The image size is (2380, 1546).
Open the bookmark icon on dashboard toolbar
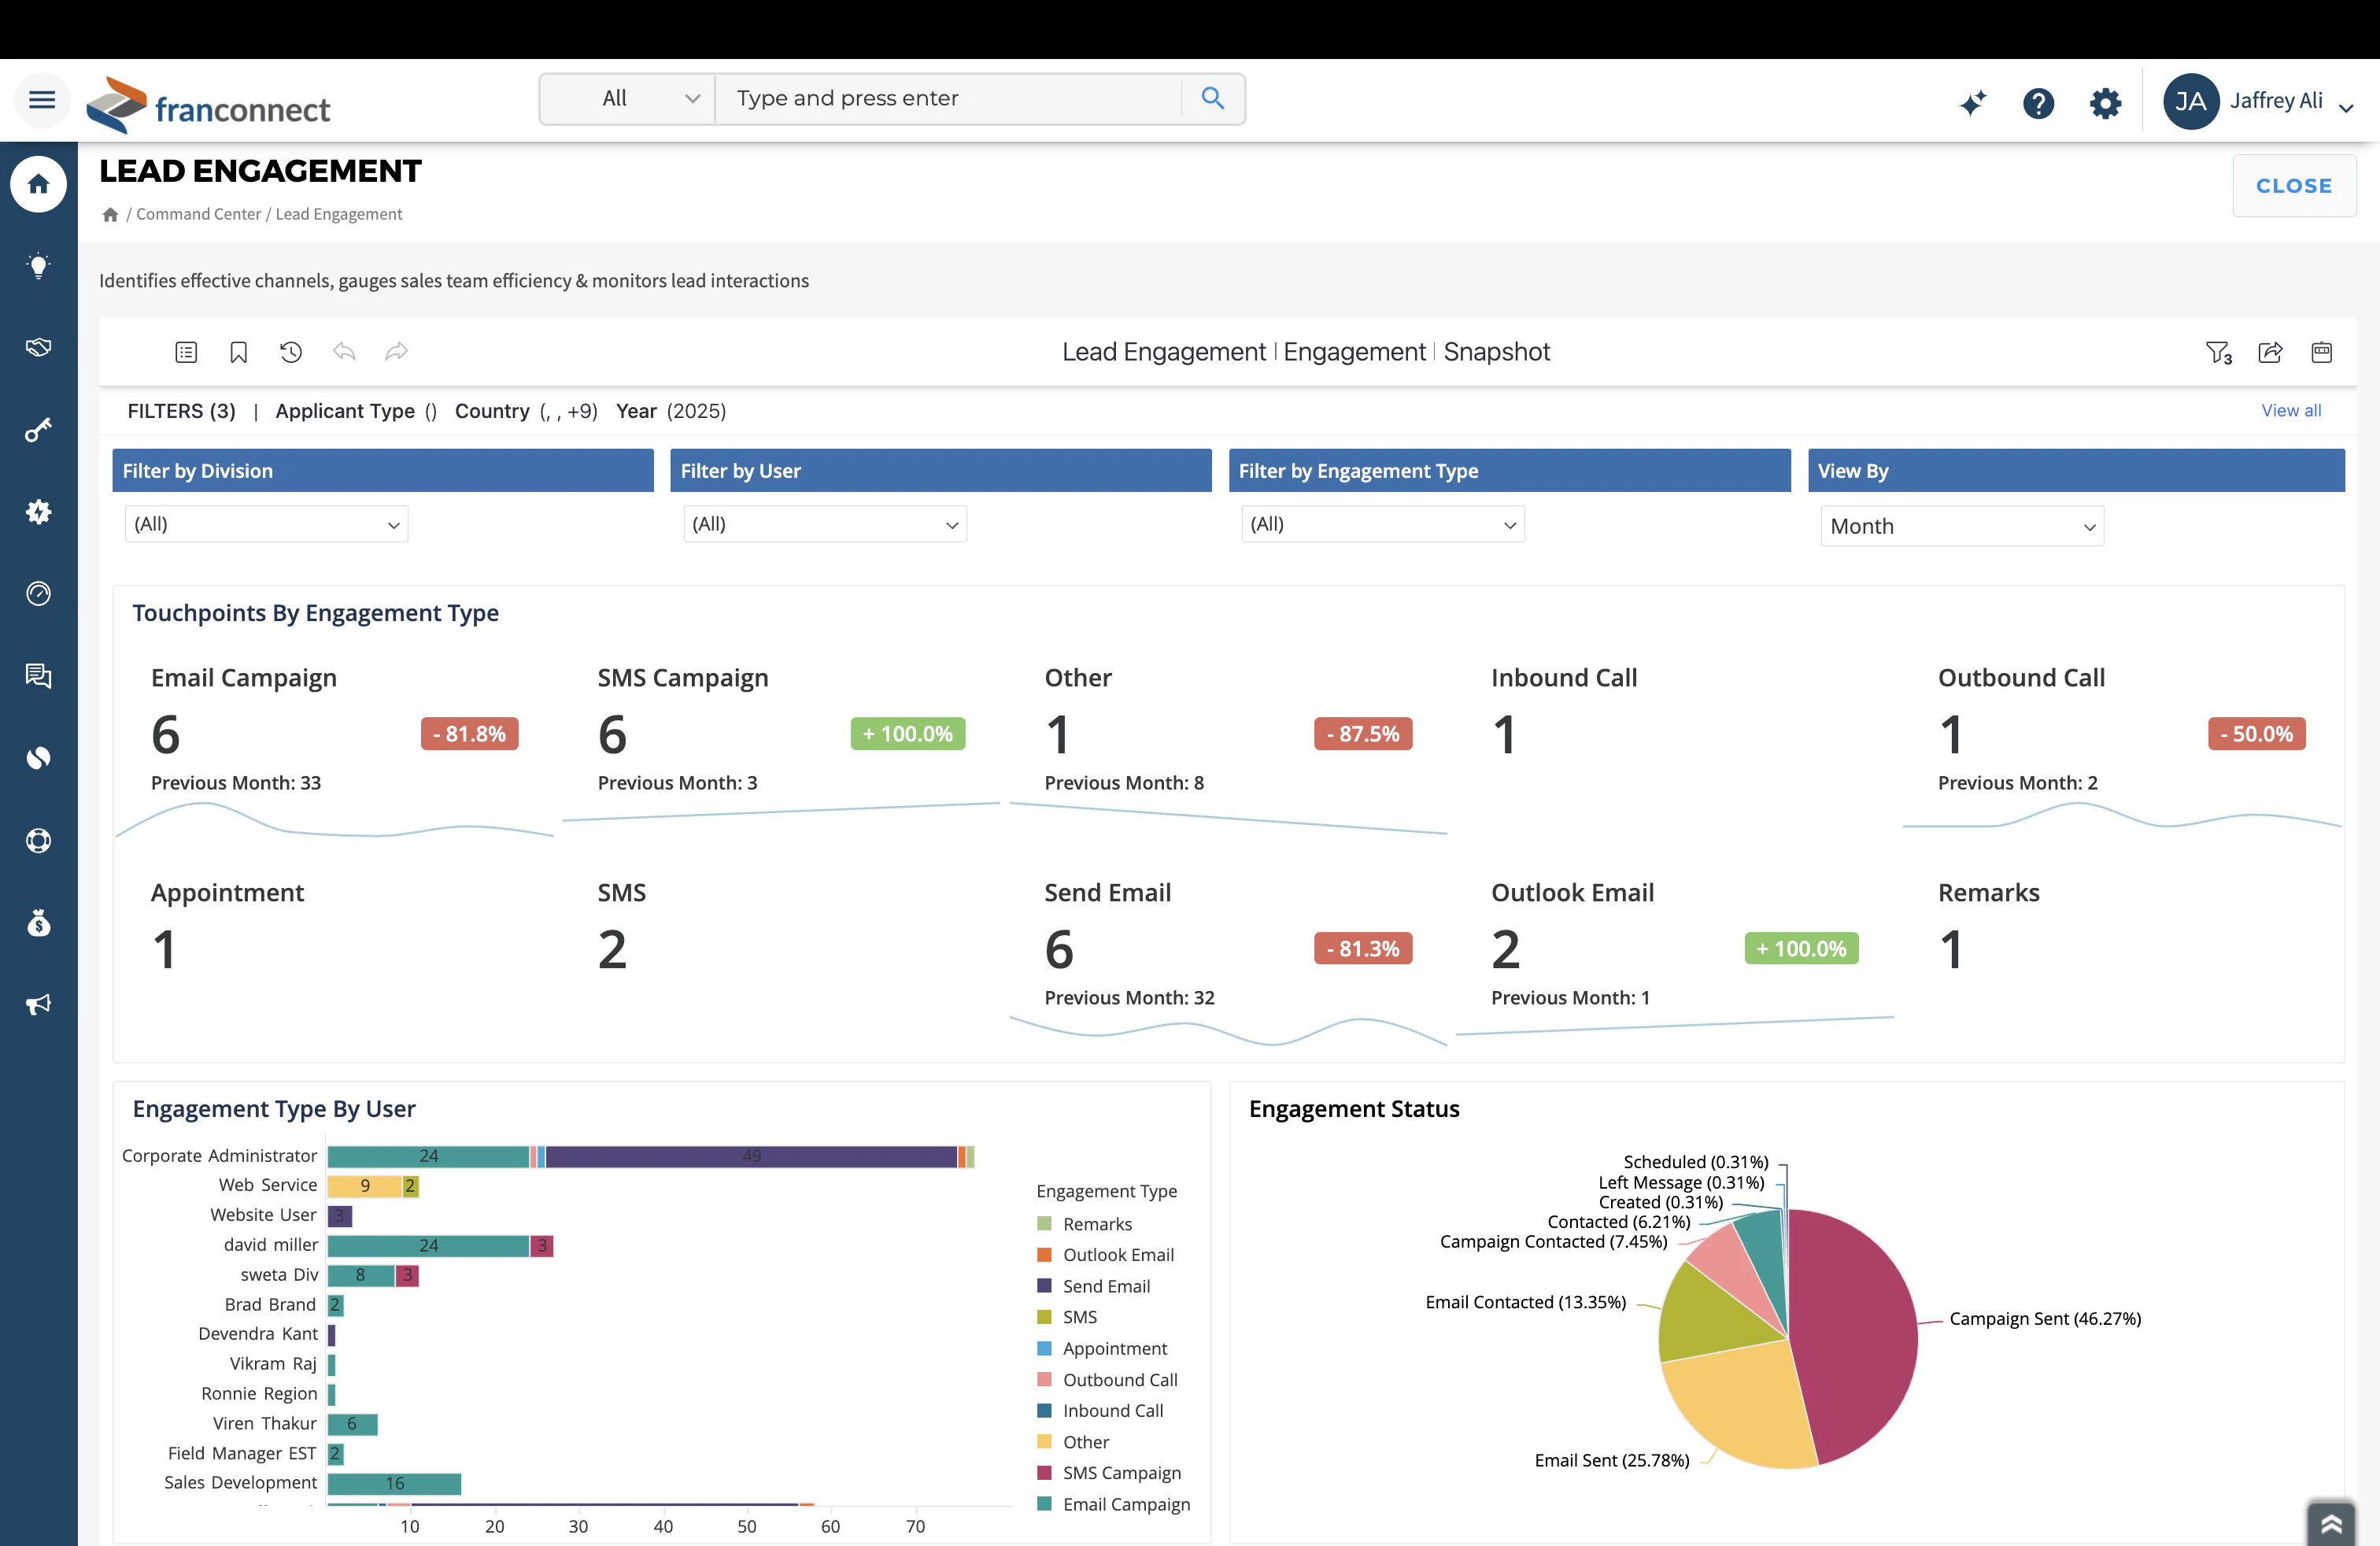coord(238,352)
